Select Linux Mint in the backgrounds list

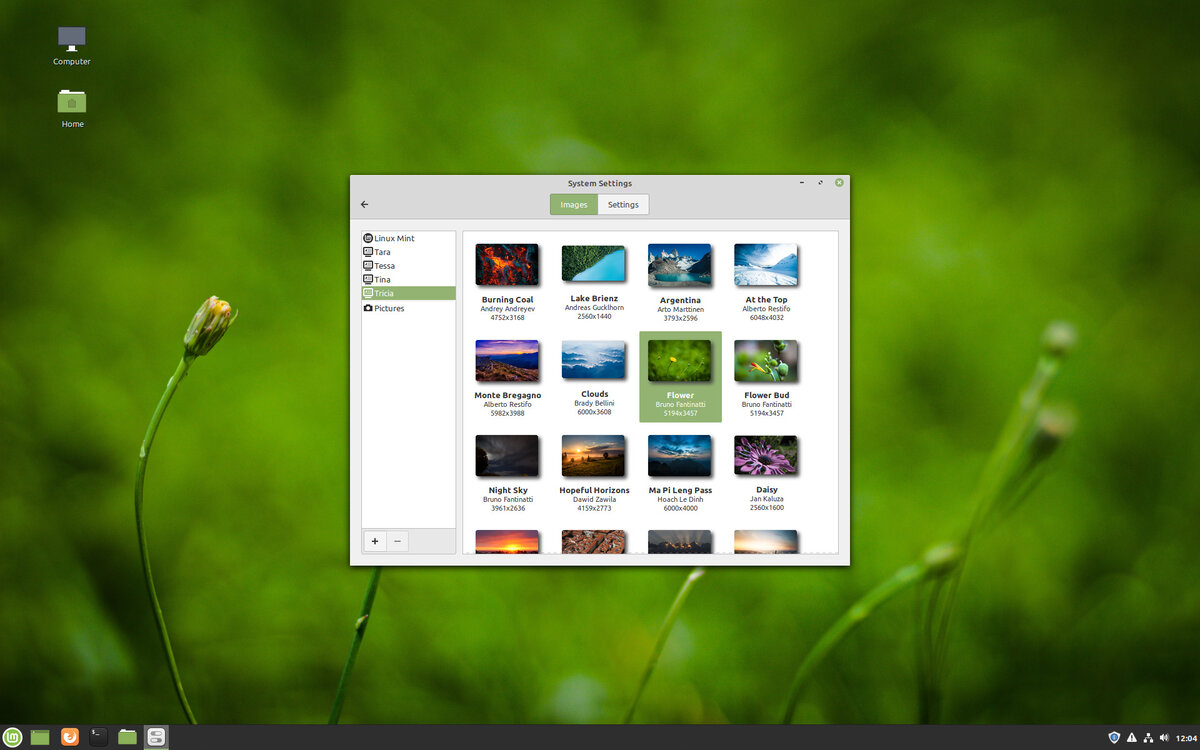pos(408,238)
